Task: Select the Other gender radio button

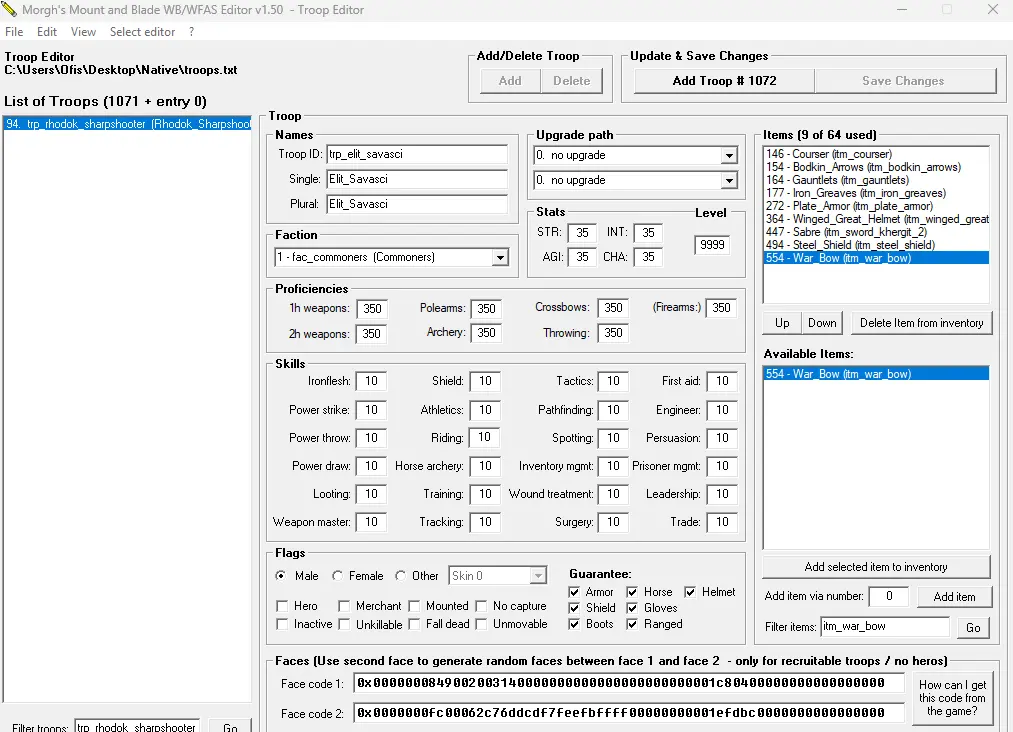Action: pyautogui.click(x=401, y=575)
